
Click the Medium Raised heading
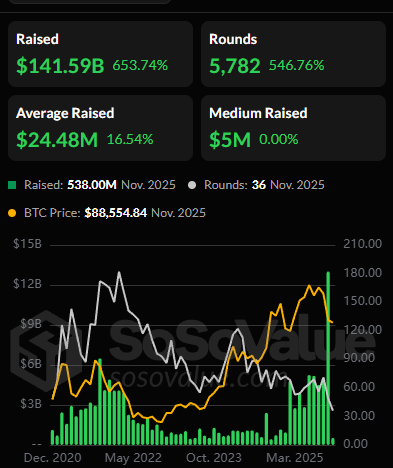coord(258,113)
